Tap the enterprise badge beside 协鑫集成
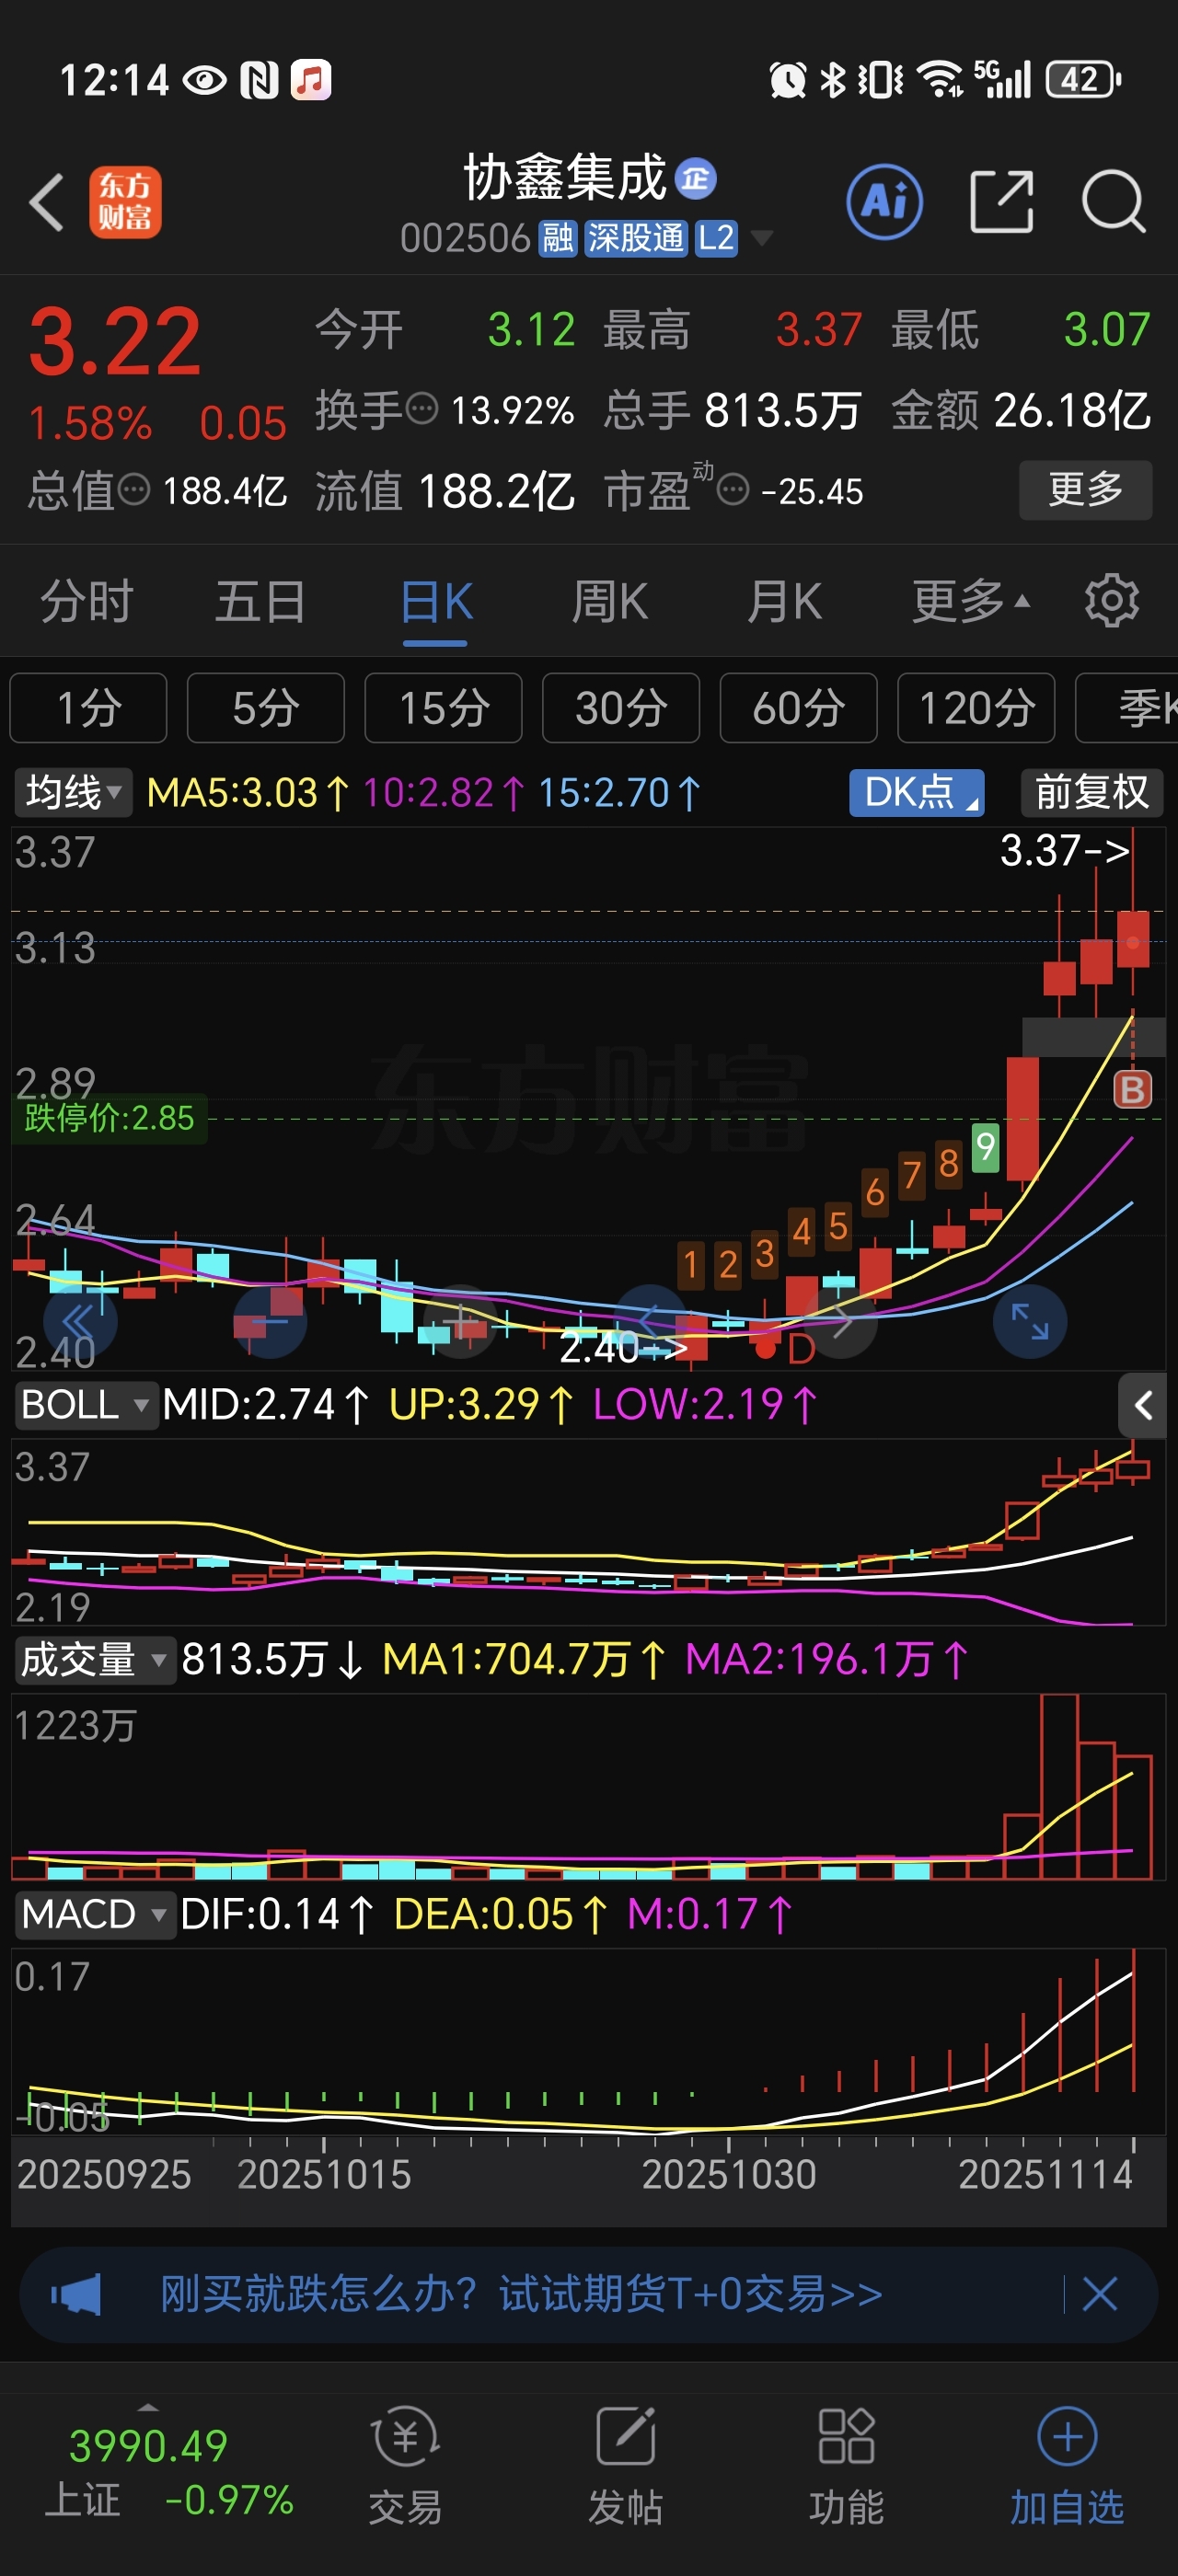1178x2576 pixels. click(696, 179)
